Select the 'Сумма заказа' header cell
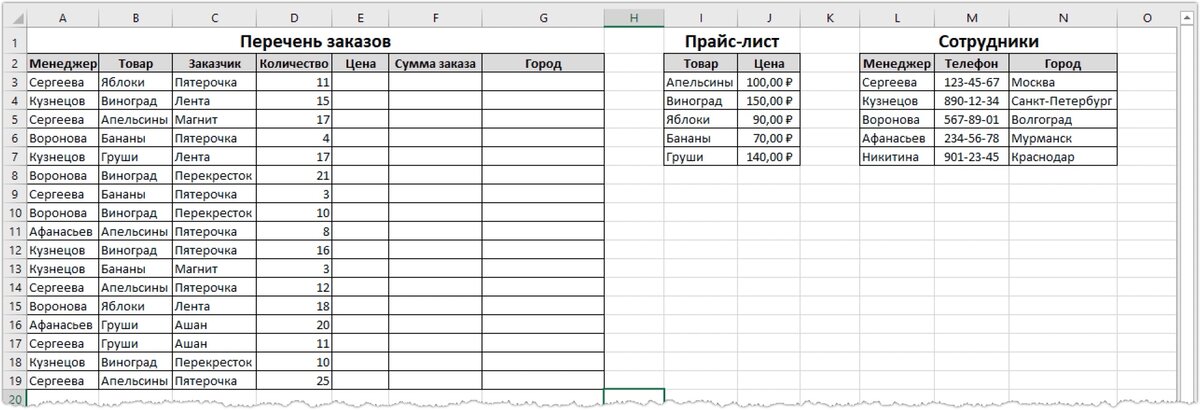 436,64
